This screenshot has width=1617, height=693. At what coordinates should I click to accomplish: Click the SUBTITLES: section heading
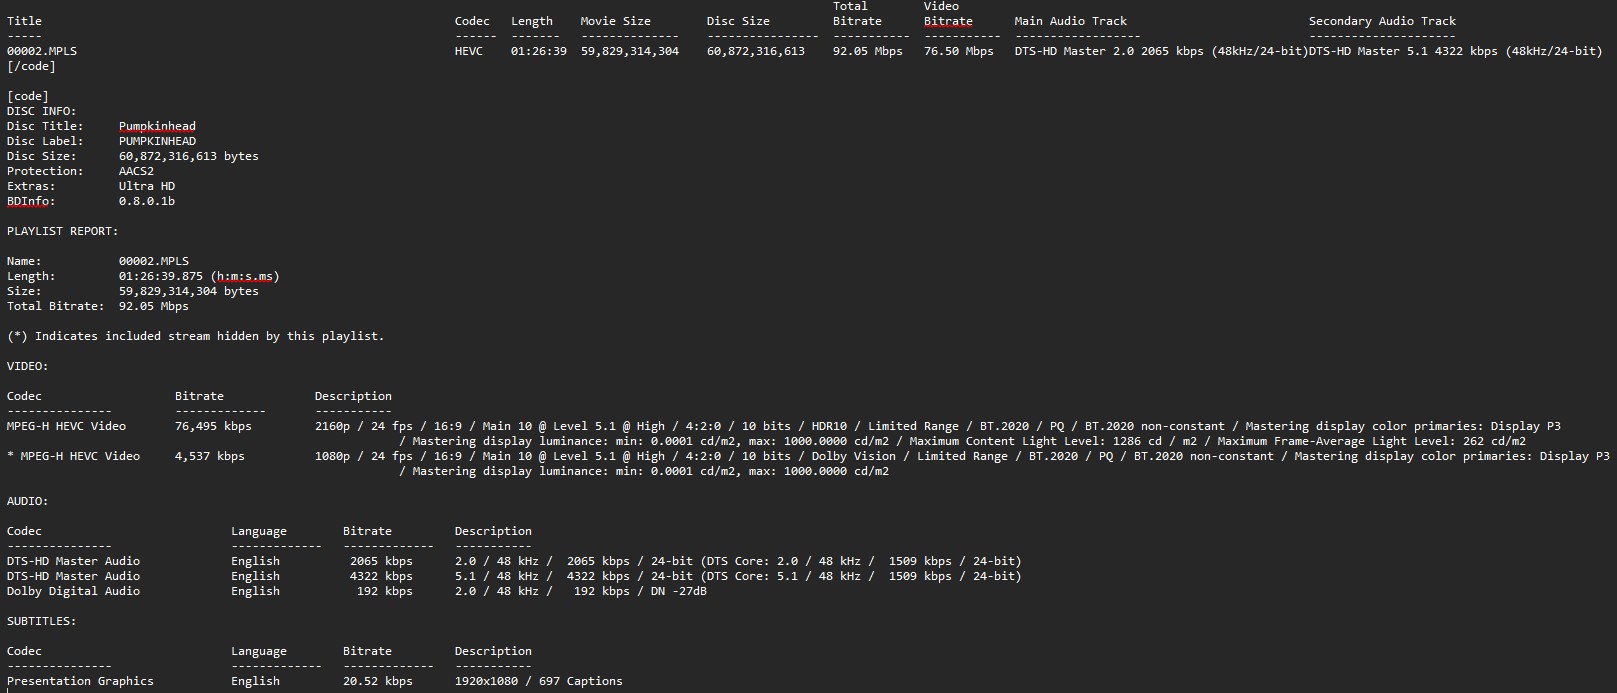pos(41,621)
